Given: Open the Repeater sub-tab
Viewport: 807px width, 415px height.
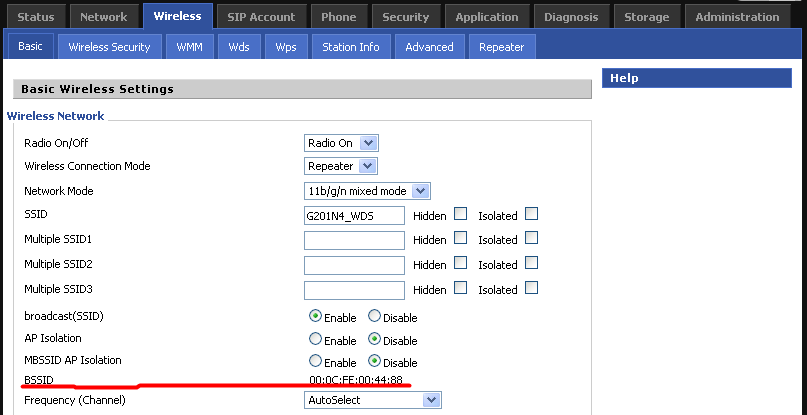Looking at the screenshot, I should coord(501,47).
